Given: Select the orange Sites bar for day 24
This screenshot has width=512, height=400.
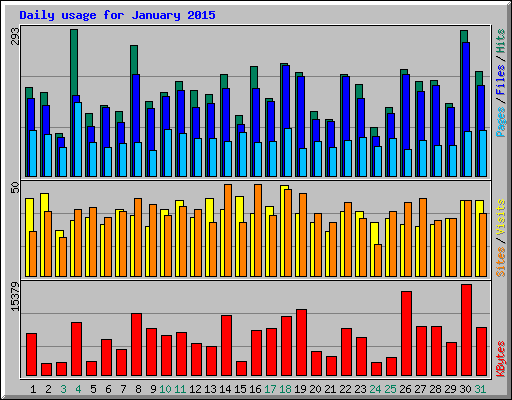Looking at the screenshot, I should coord(378,260).
